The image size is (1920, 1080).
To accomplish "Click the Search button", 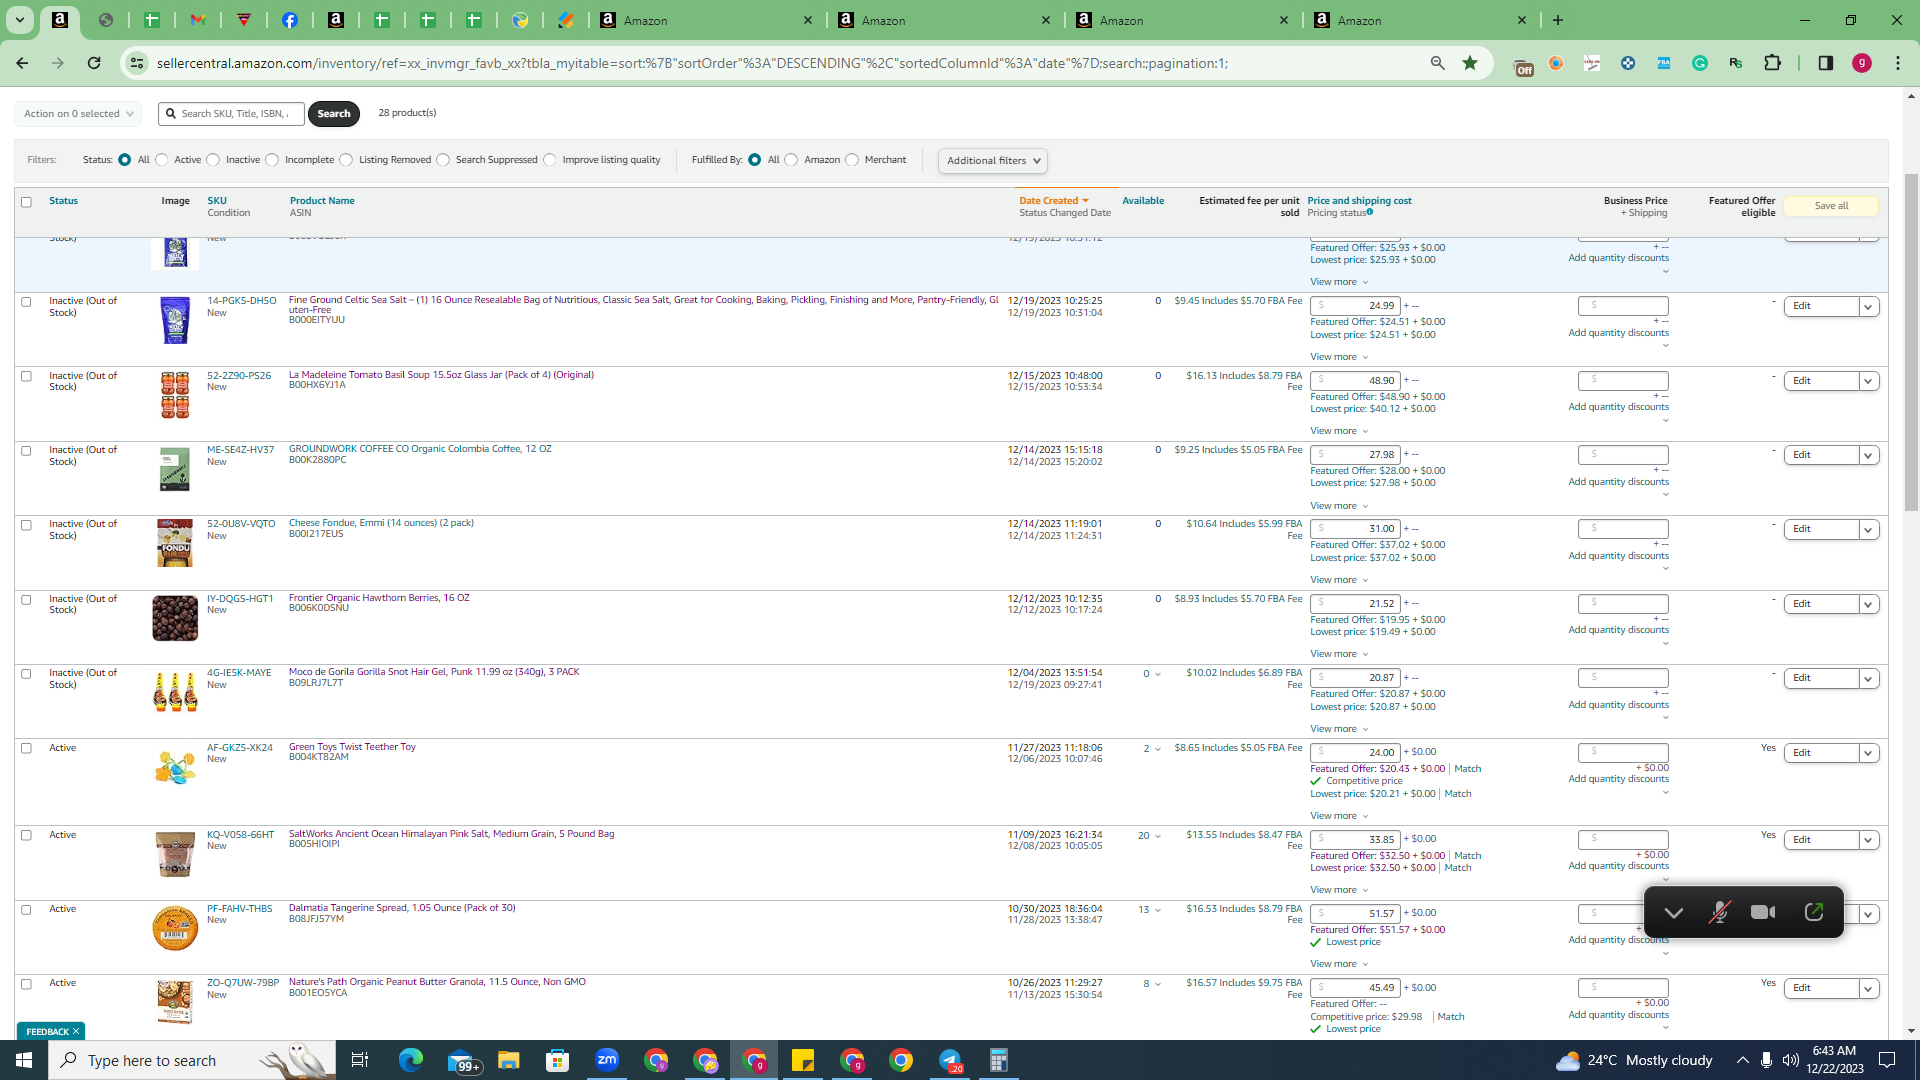I will 334,114.
